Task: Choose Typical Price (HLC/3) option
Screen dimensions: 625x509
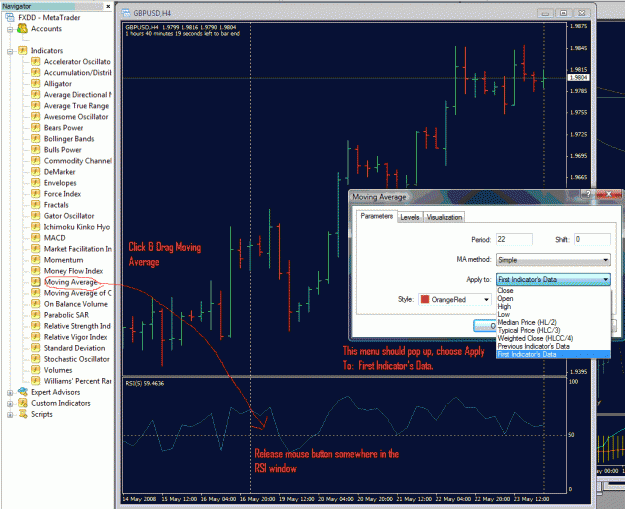Action: pyautogui.click(x=553, y=330)
